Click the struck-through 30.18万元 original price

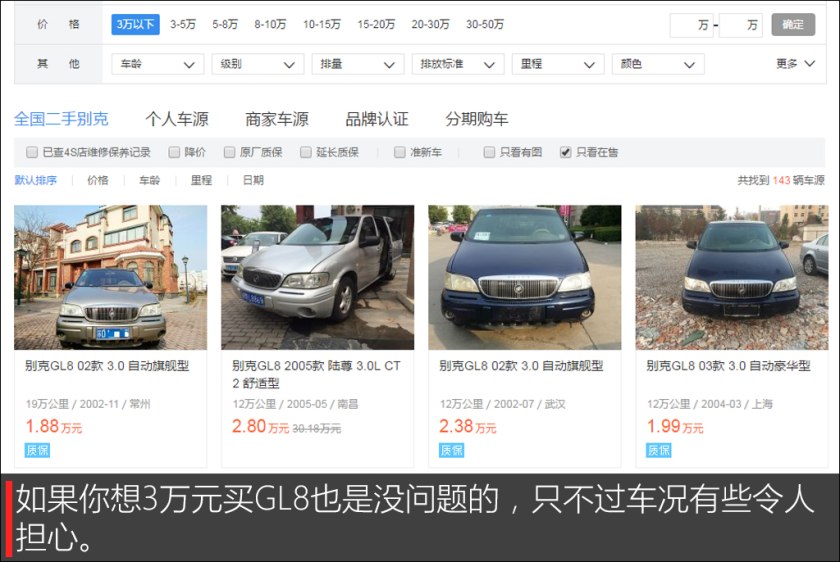click(x=317, y=429)
